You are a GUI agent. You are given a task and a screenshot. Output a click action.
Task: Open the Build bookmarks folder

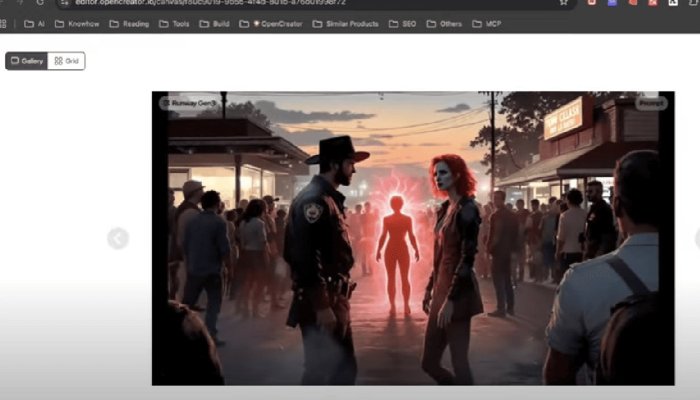click(214, 24)
